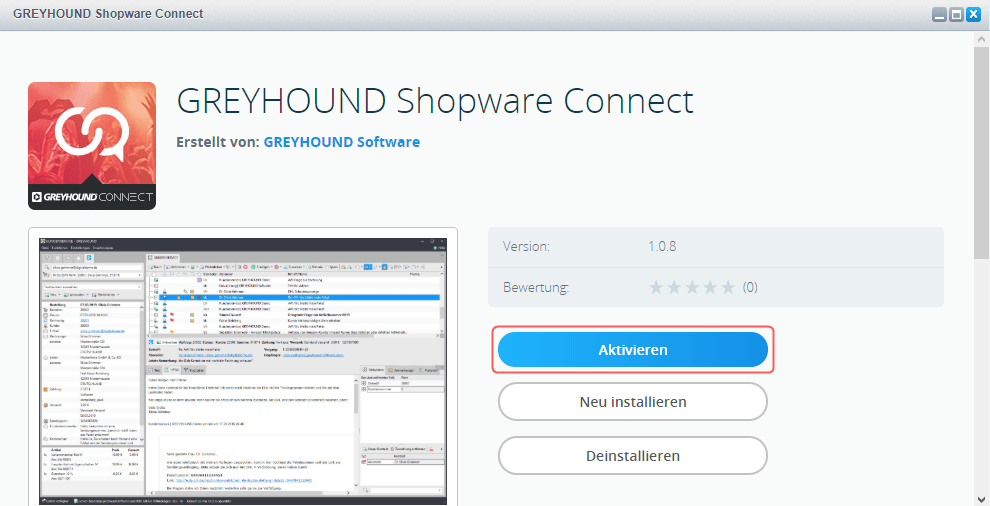Screen dimensions: 990x506
Task: Maximize the GREYHOUND Shopware Connect window
Action: (957, 15)
